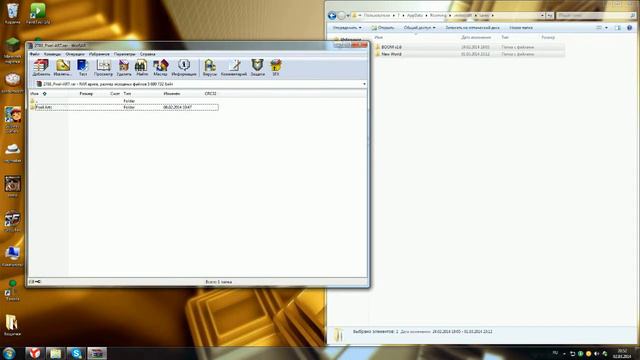Sort Explorer by Дата изменения column
640x360 pixels.
[476, 38]
